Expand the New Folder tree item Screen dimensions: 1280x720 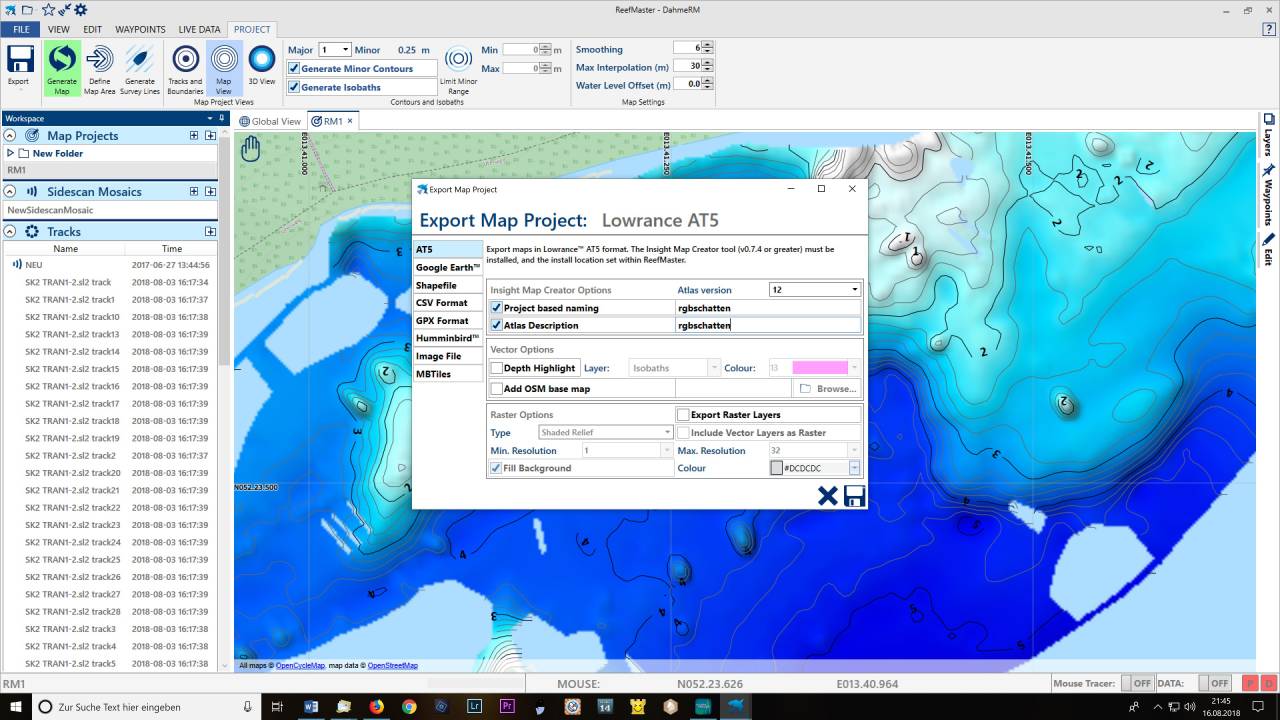click(x=10, y=154)
